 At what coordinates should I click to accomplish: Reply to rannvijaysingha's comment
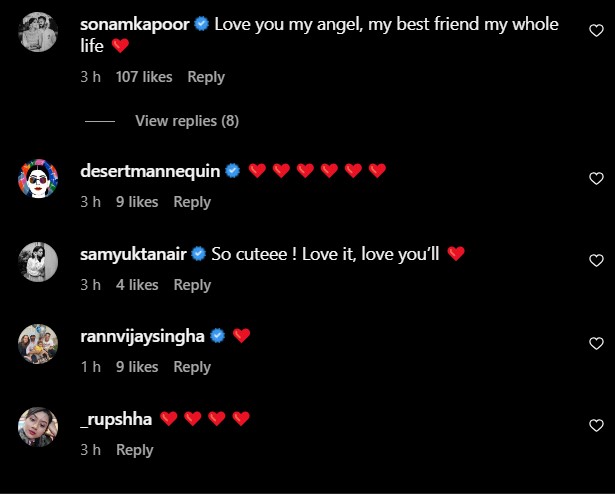[192, 367]
